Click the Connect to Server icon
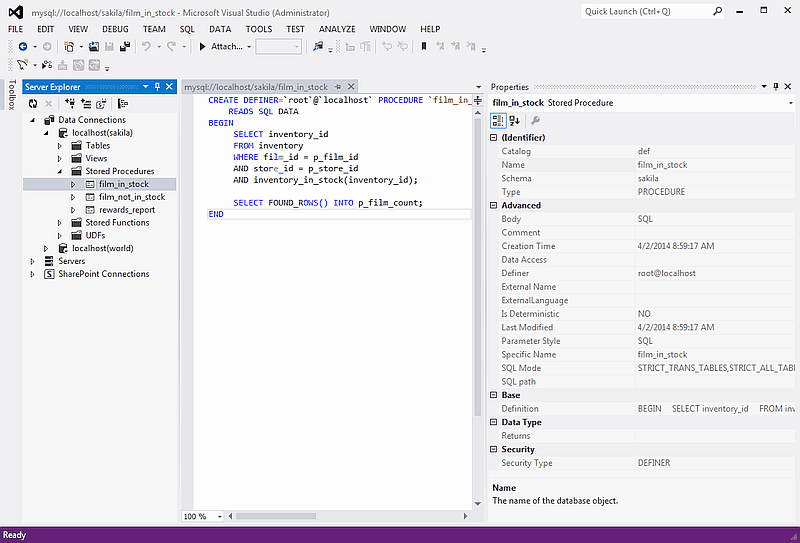The height and width of the screenshot is (543, 800). (x=86, y=104)
